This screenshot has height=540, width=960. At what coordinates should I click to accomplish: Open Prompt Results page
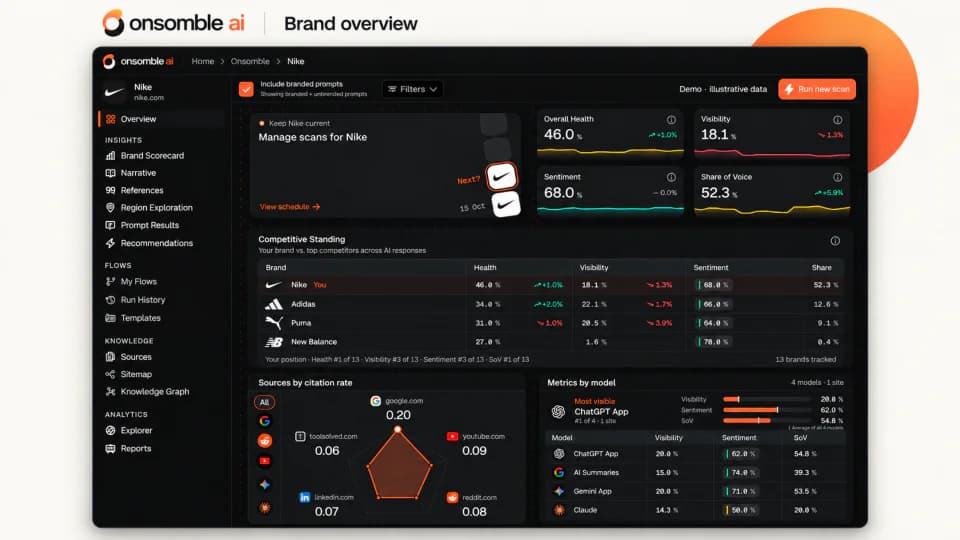point(149,225)
